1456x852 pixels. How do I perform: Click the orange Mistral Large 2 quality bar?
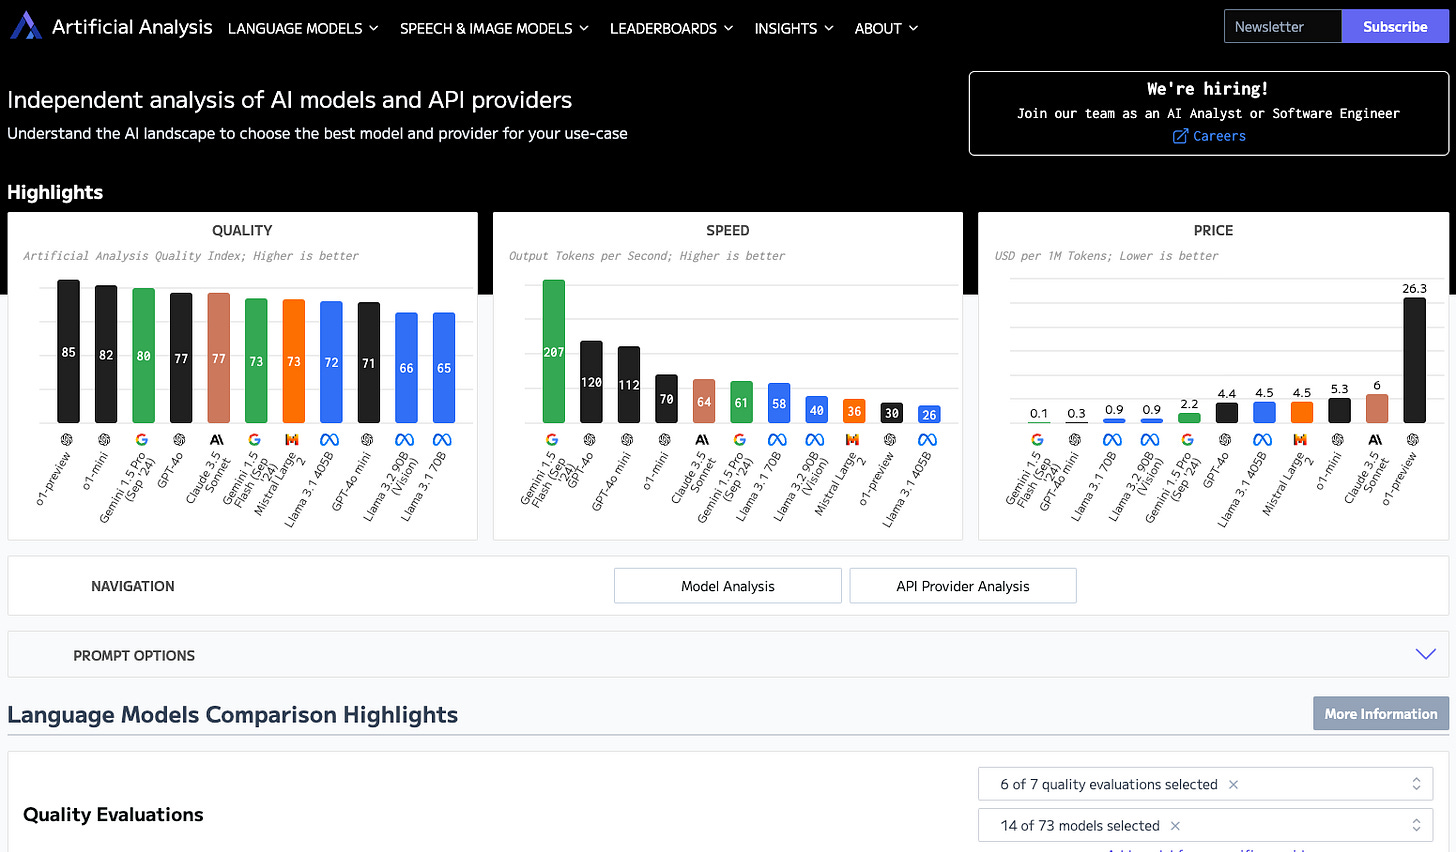coord(294,361)
